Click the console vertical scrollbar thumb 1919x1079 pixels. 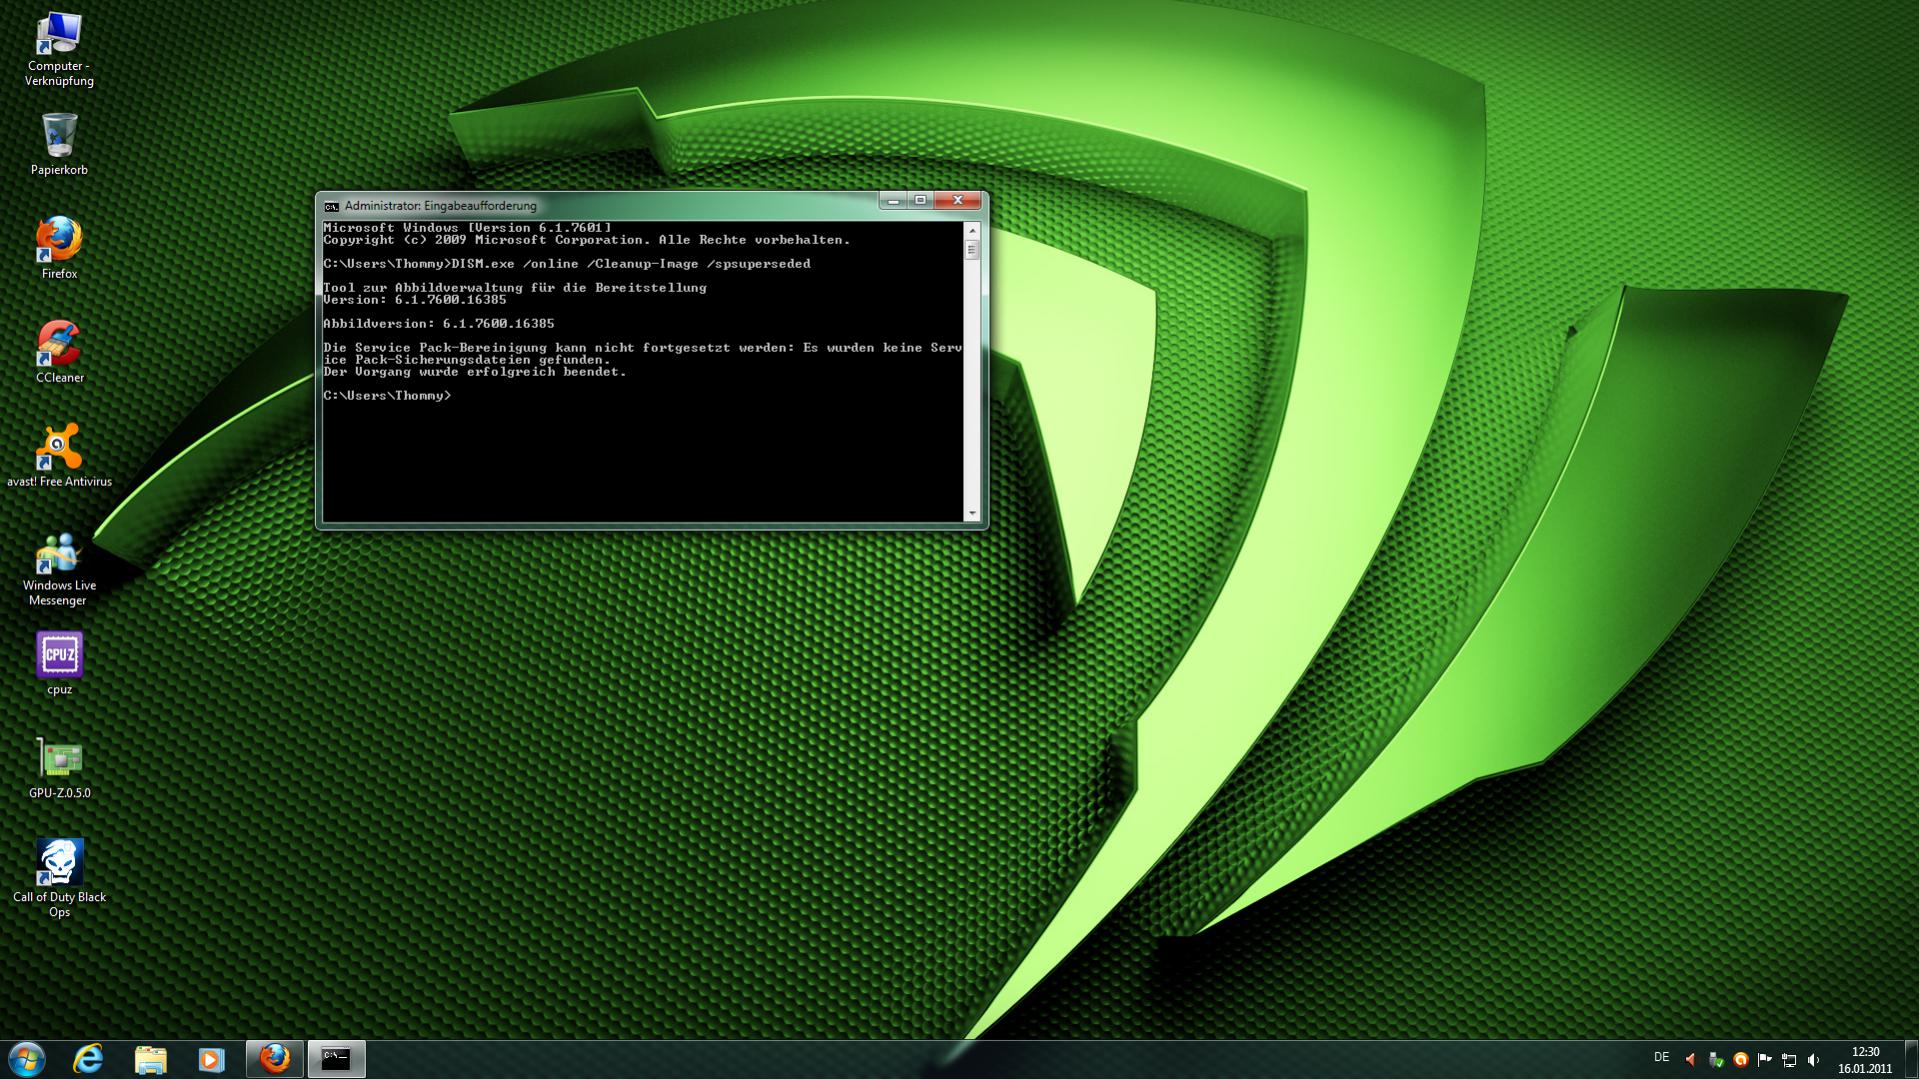pyautogui.click(x=972, y=250)
